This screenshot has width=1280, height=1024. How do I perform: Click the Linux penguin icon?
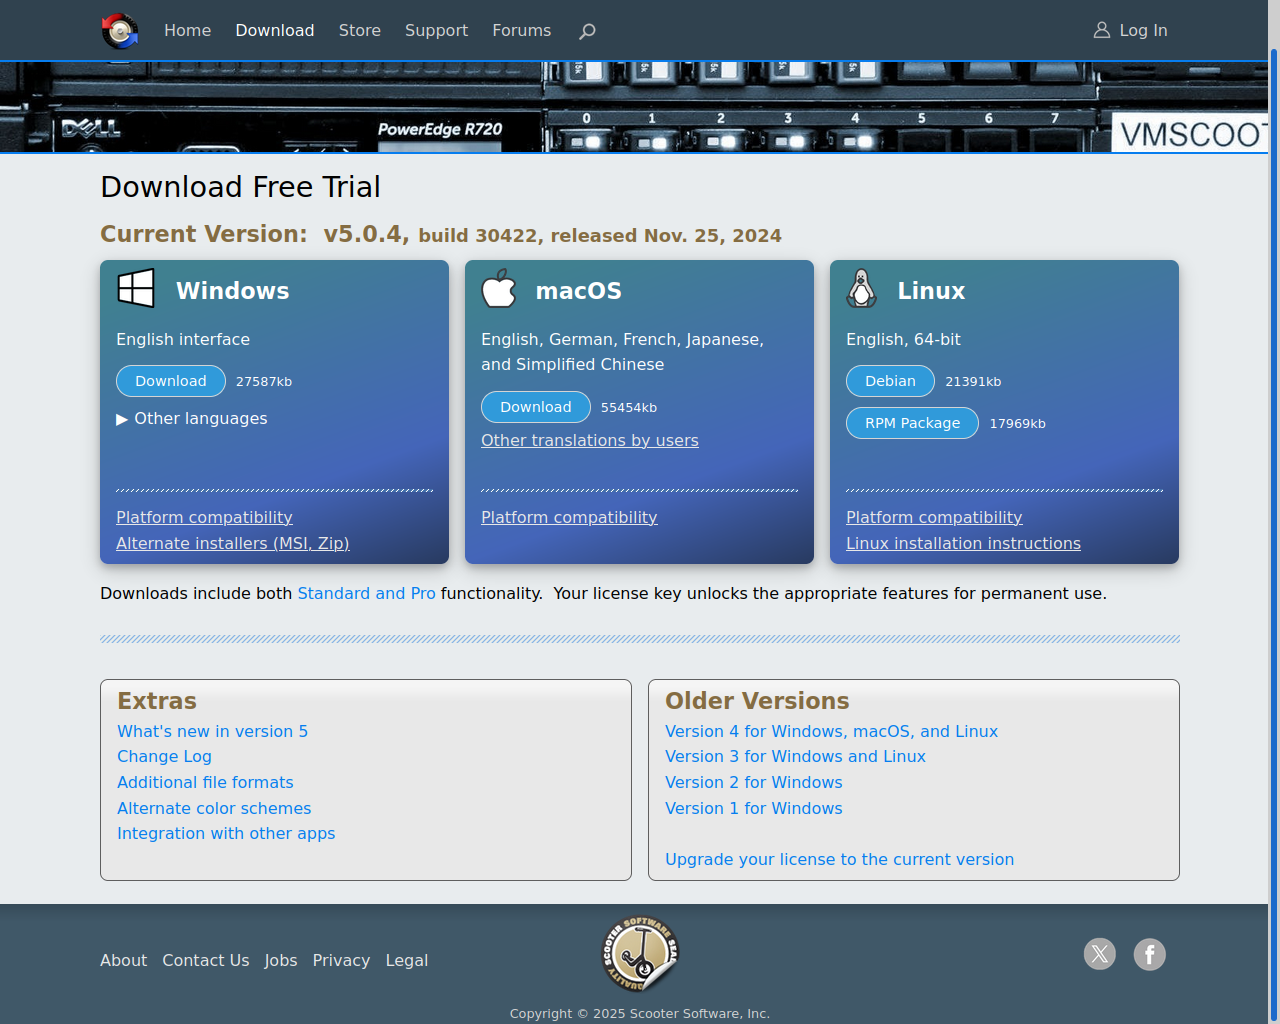[862, 289]
